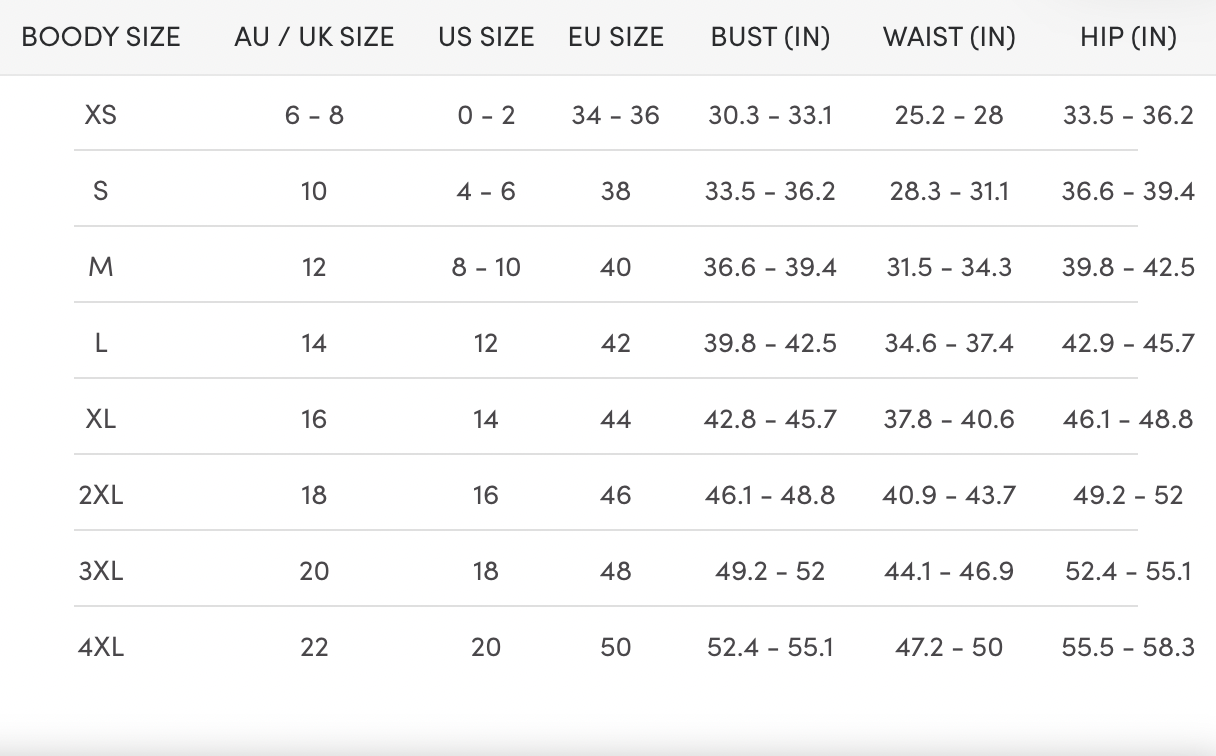Click waist value 47.2 - 50
The image size is (1216, 756).
(949, 647)
